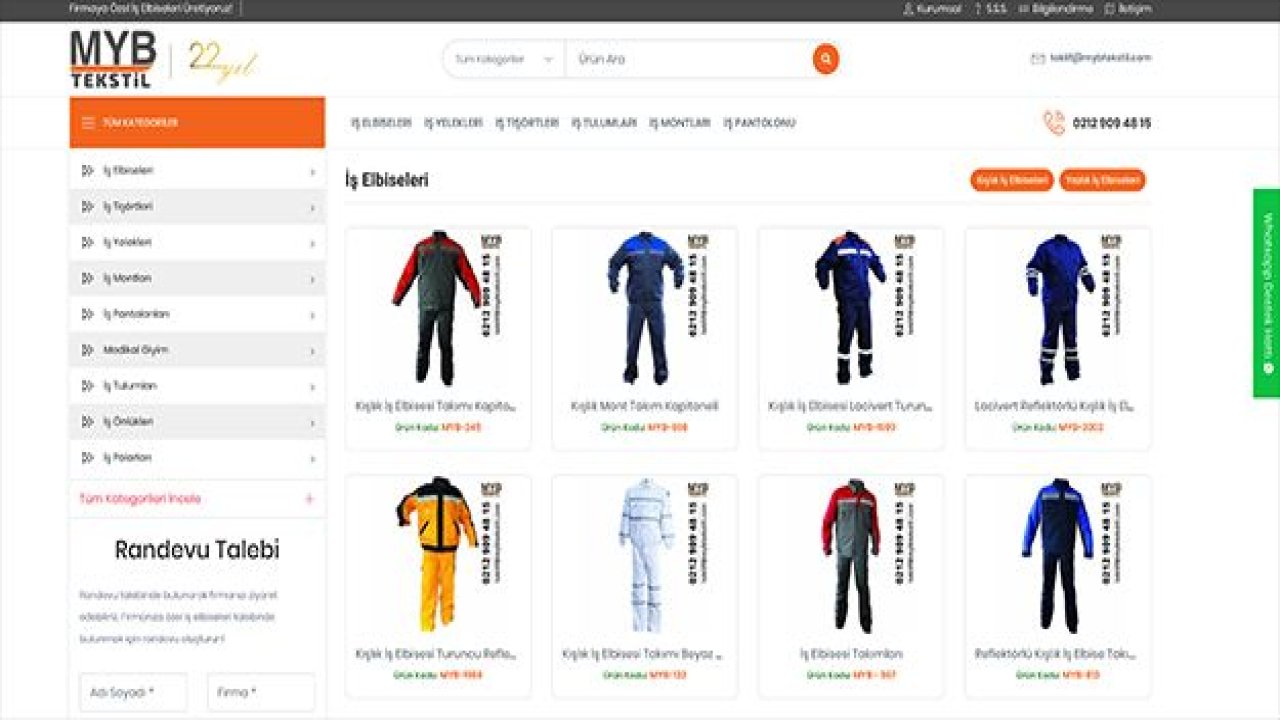Open the orange reflective work suit thumbnail
Image resolution: width=1280 pixels, height=720 pixels.
click(x=437, y=554)
